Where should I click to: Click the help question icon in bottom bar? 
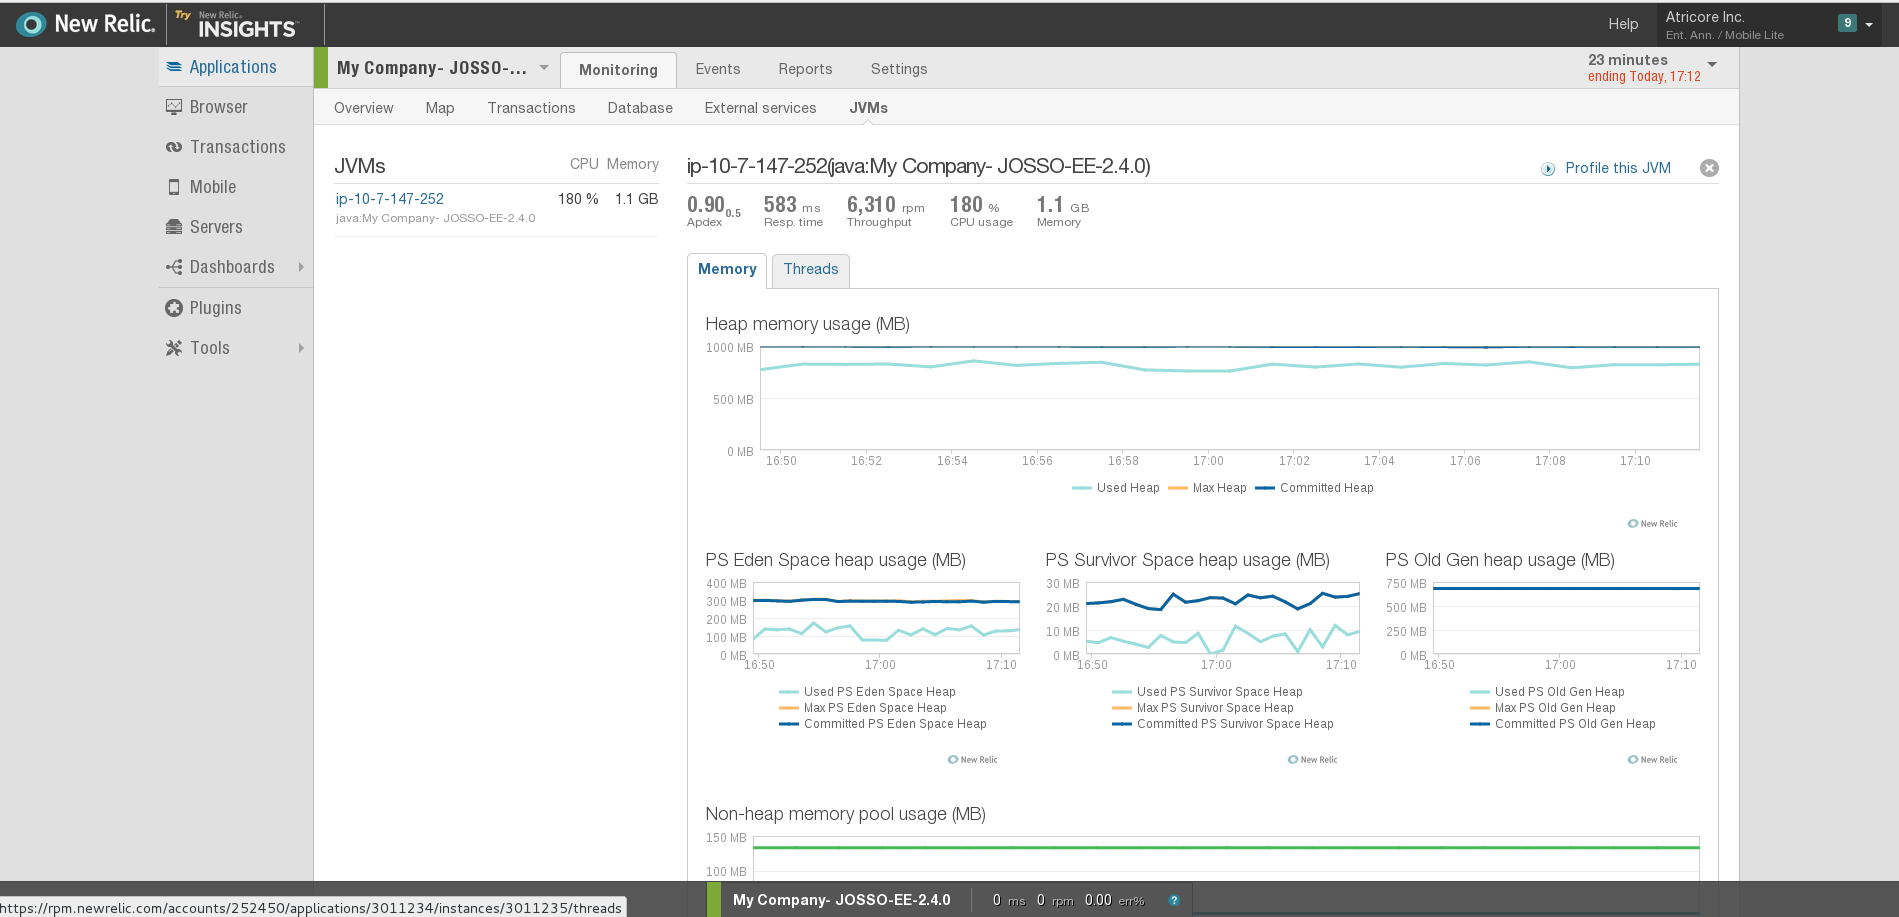[1174, 900]
